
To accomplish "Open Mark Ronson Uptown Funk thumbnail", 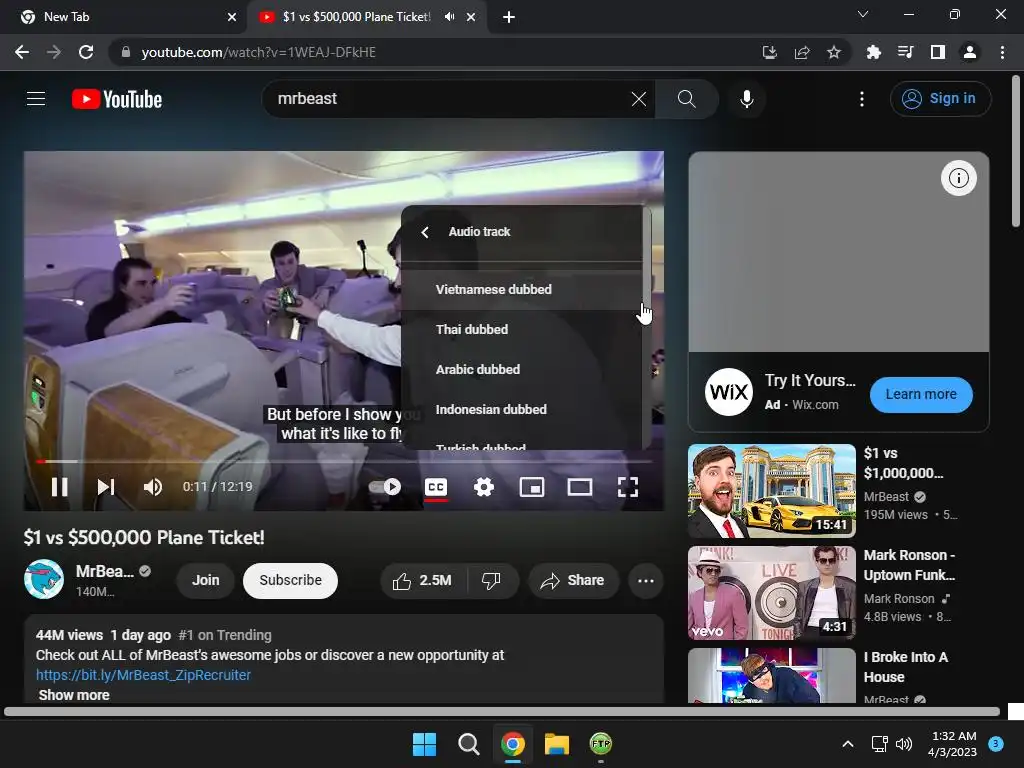I will (772, 593).
